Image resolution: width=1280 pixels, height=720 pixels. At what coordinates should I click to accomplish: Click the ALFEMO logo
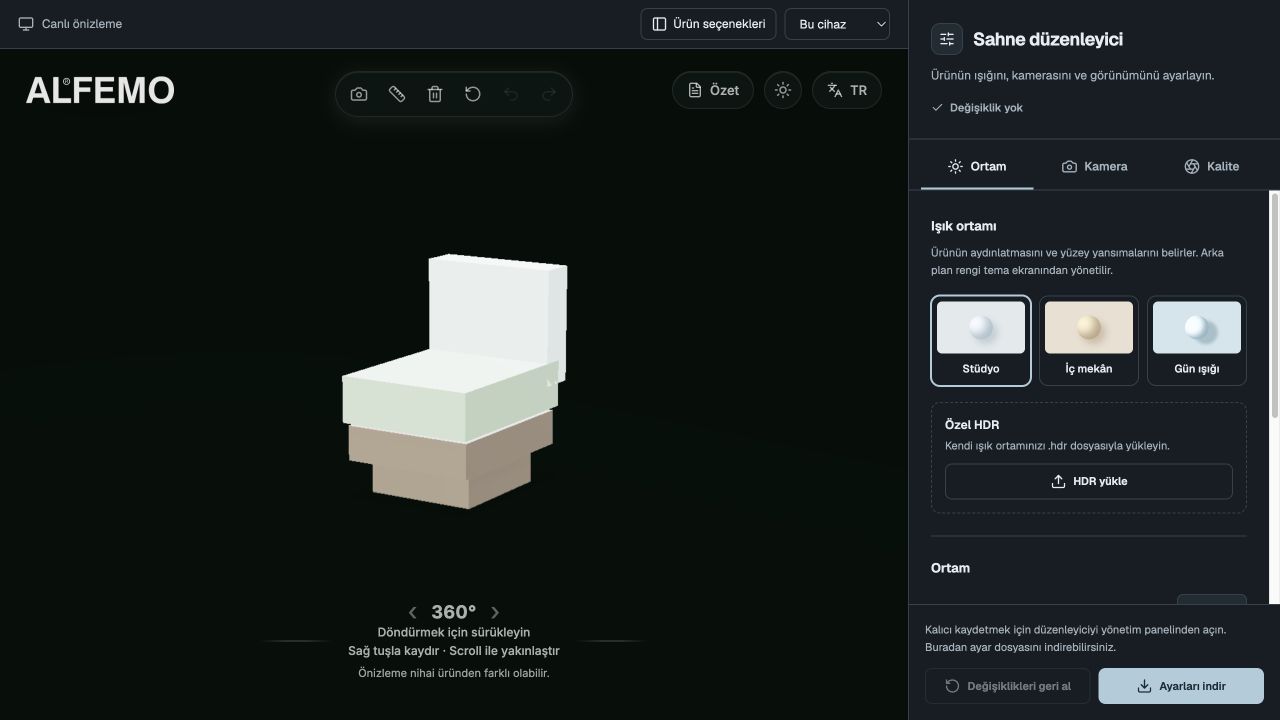[x=100, y=91]
